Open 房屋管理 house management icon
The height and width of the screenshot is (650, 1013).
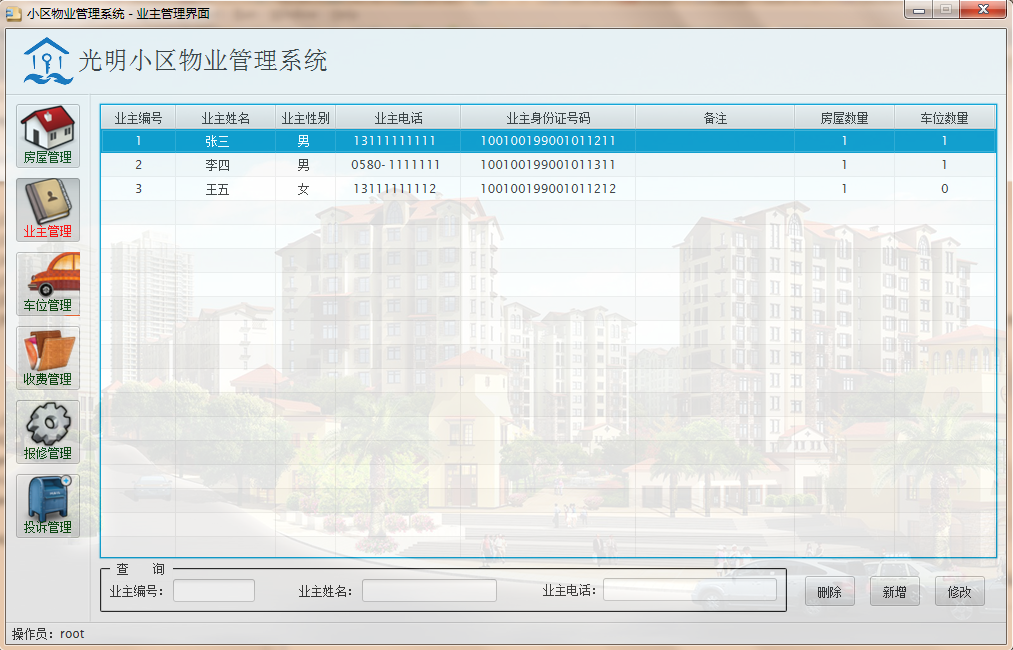click(48, 136)
